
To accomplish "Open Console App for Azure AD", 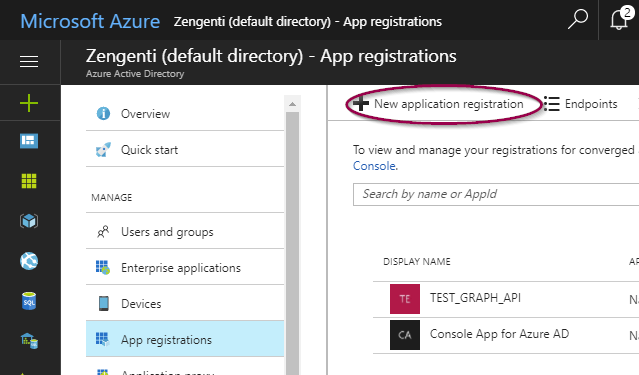I will coord(499,334).
